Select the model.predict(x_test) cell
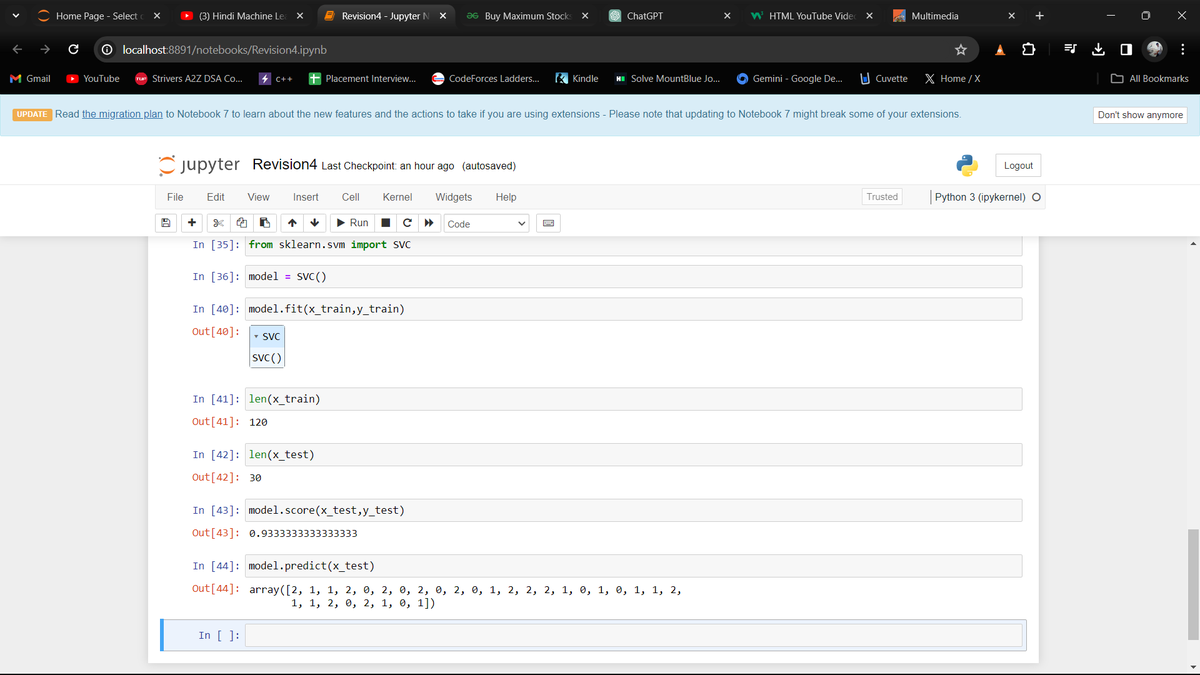This screenshot has width=1200, height=675. [634, 567]
